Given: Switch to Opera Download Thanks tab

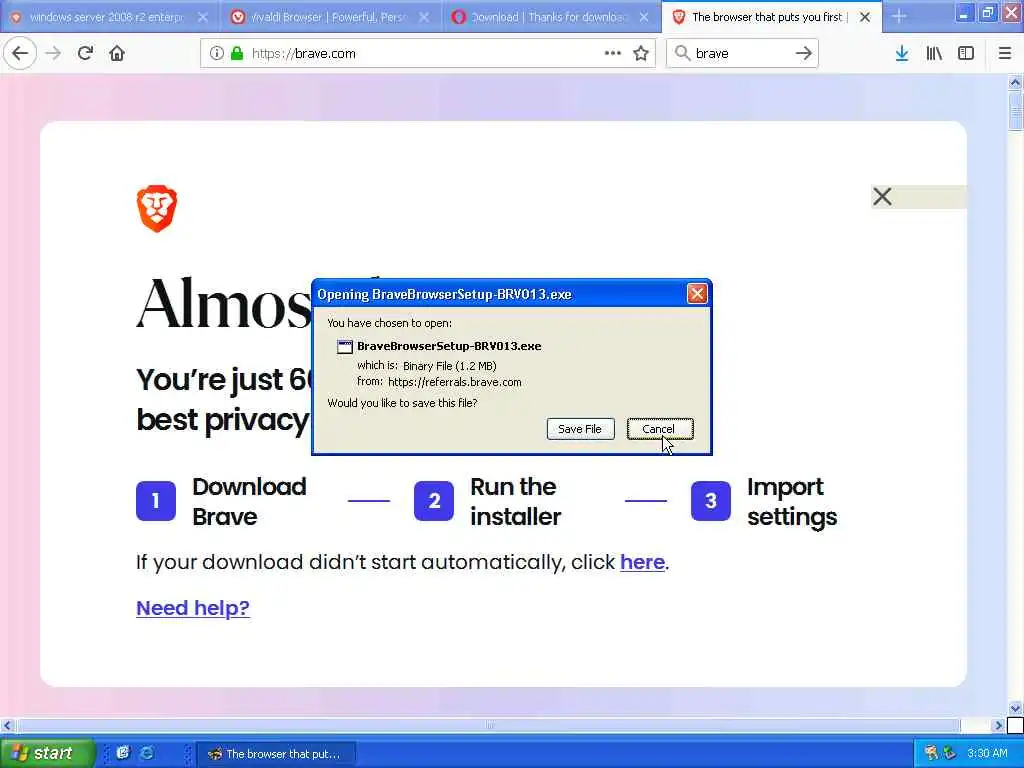Looking at the screenshot, I should pyautogui.click(x=547, y=17).
